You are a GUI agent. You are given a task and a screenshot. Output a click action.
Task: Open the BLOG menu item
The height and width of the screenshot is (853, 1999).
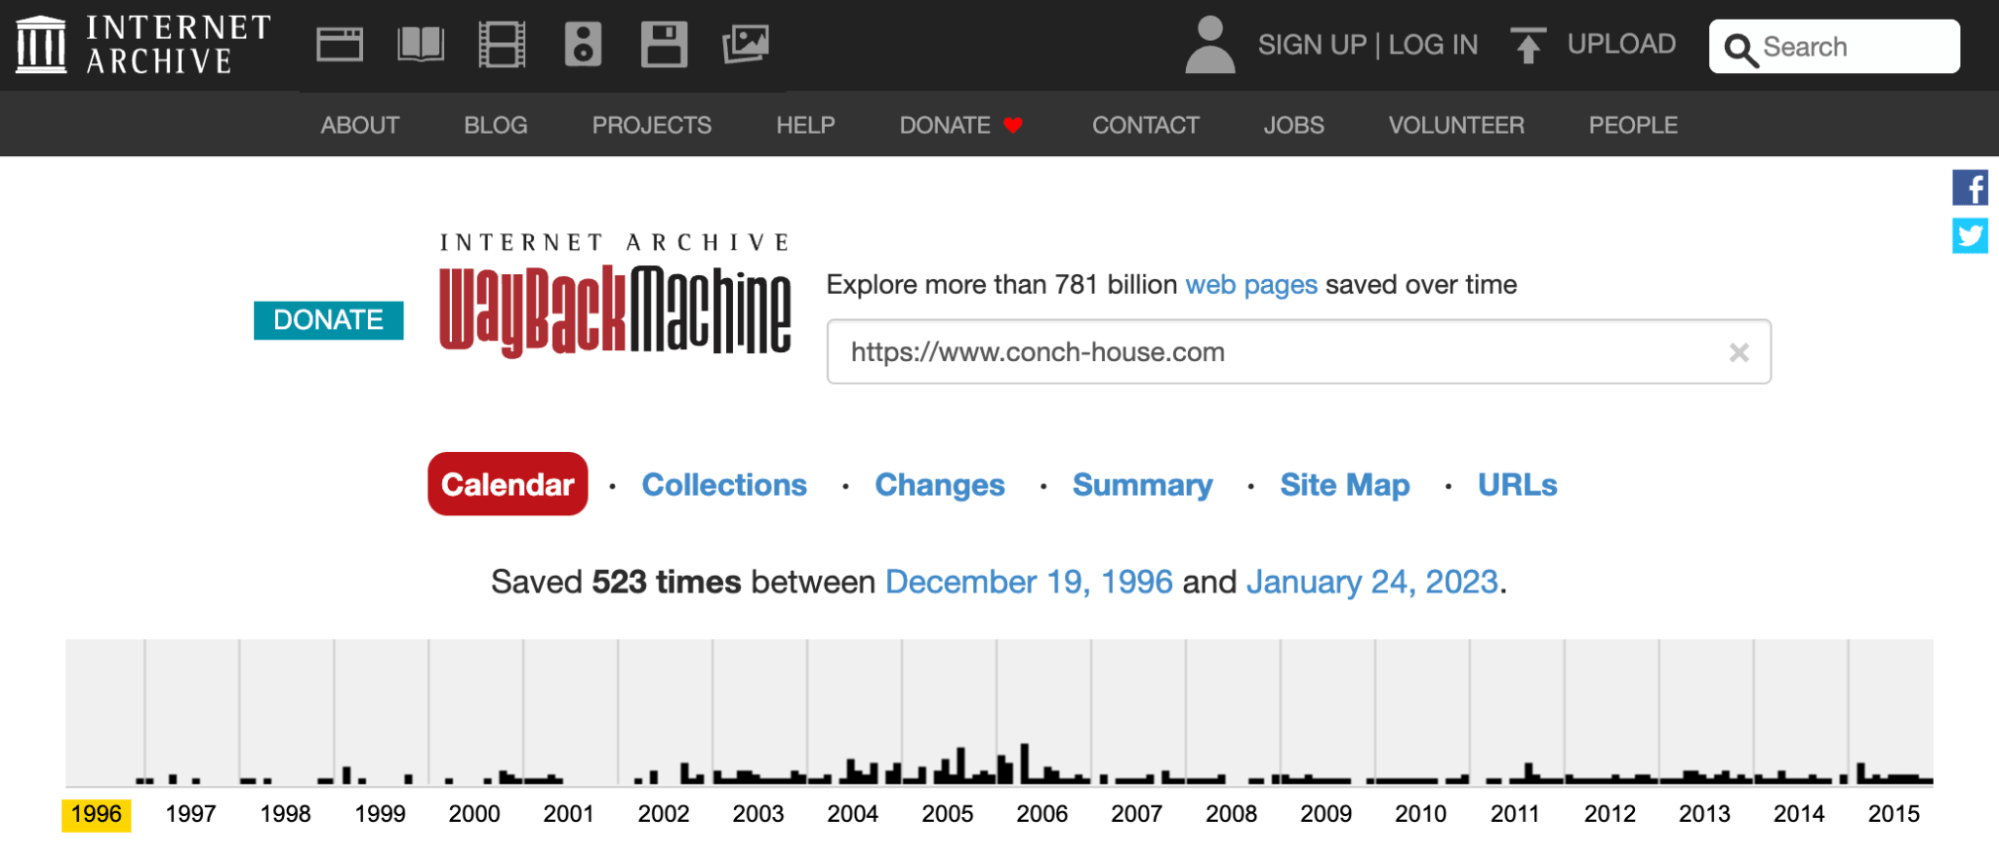tap(496, 125)
